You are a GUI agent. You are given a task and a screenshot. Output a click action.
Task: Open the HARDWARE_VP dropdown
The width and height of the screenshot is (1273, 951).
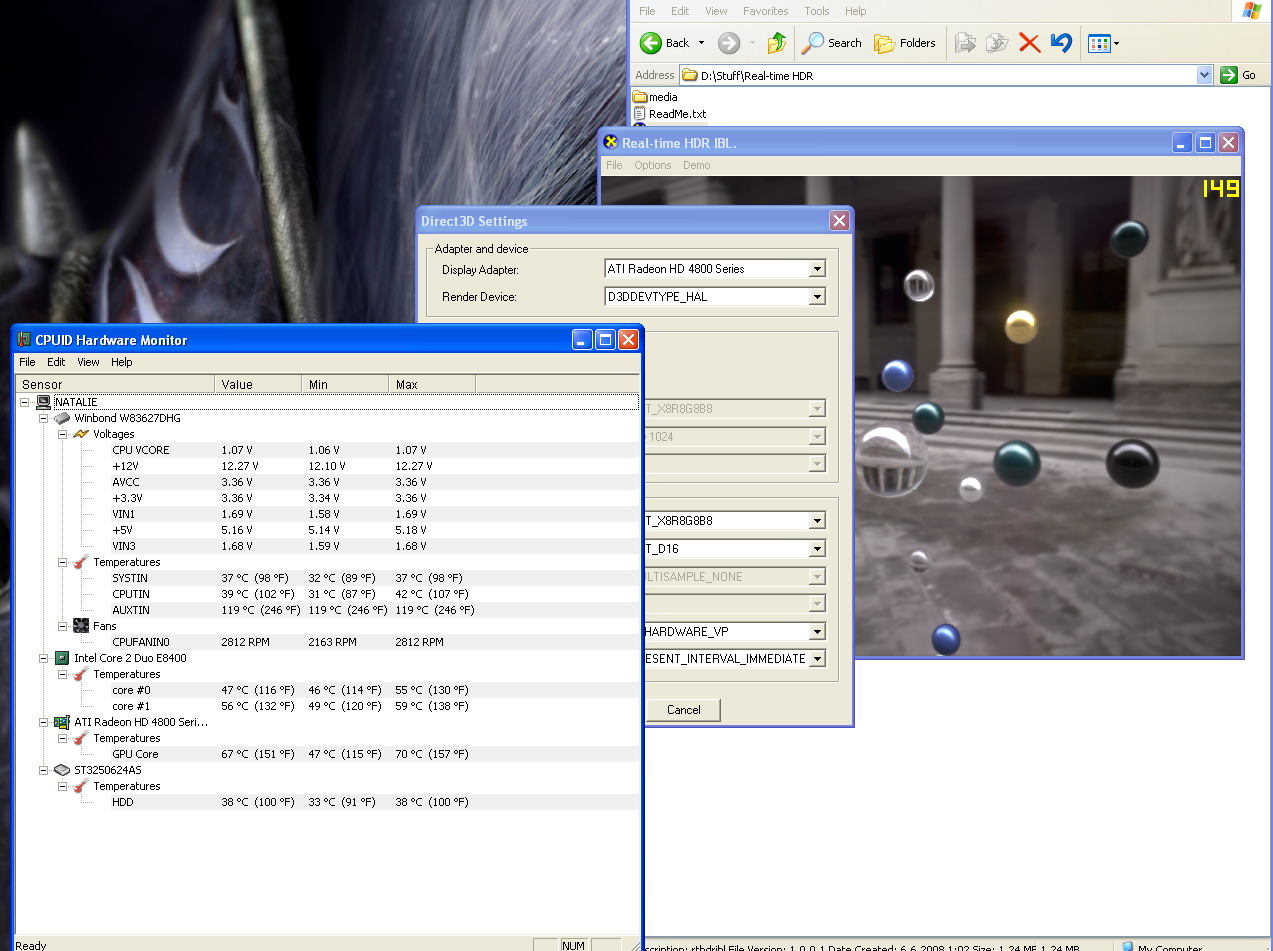[x=817, y=632]
